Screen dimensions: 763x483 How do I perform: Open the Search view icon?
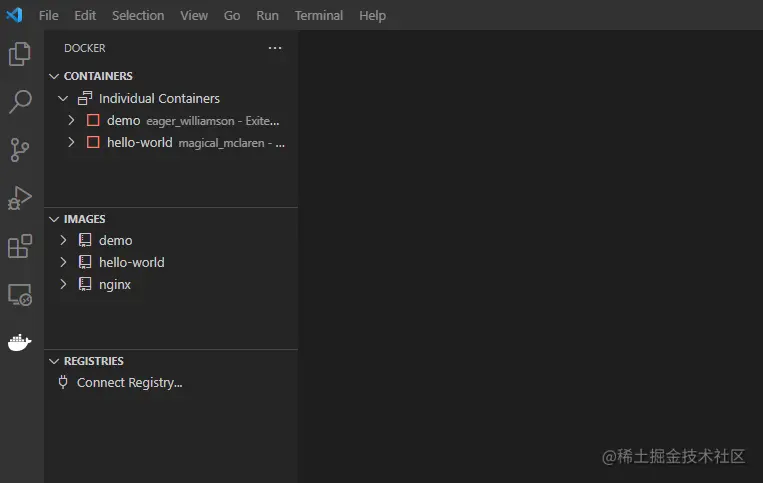point(20,102)
